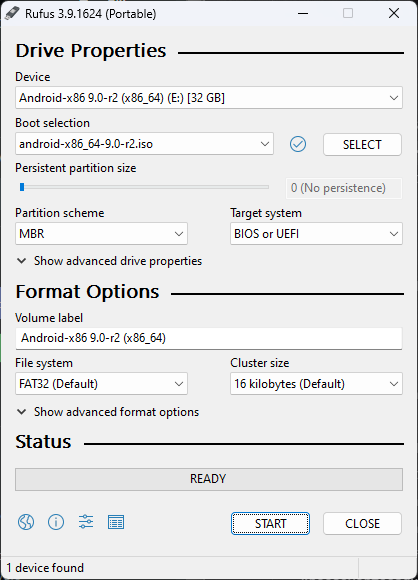Close the Rufus window with X
Screen dimensions: 418x580
coord(394,14)
